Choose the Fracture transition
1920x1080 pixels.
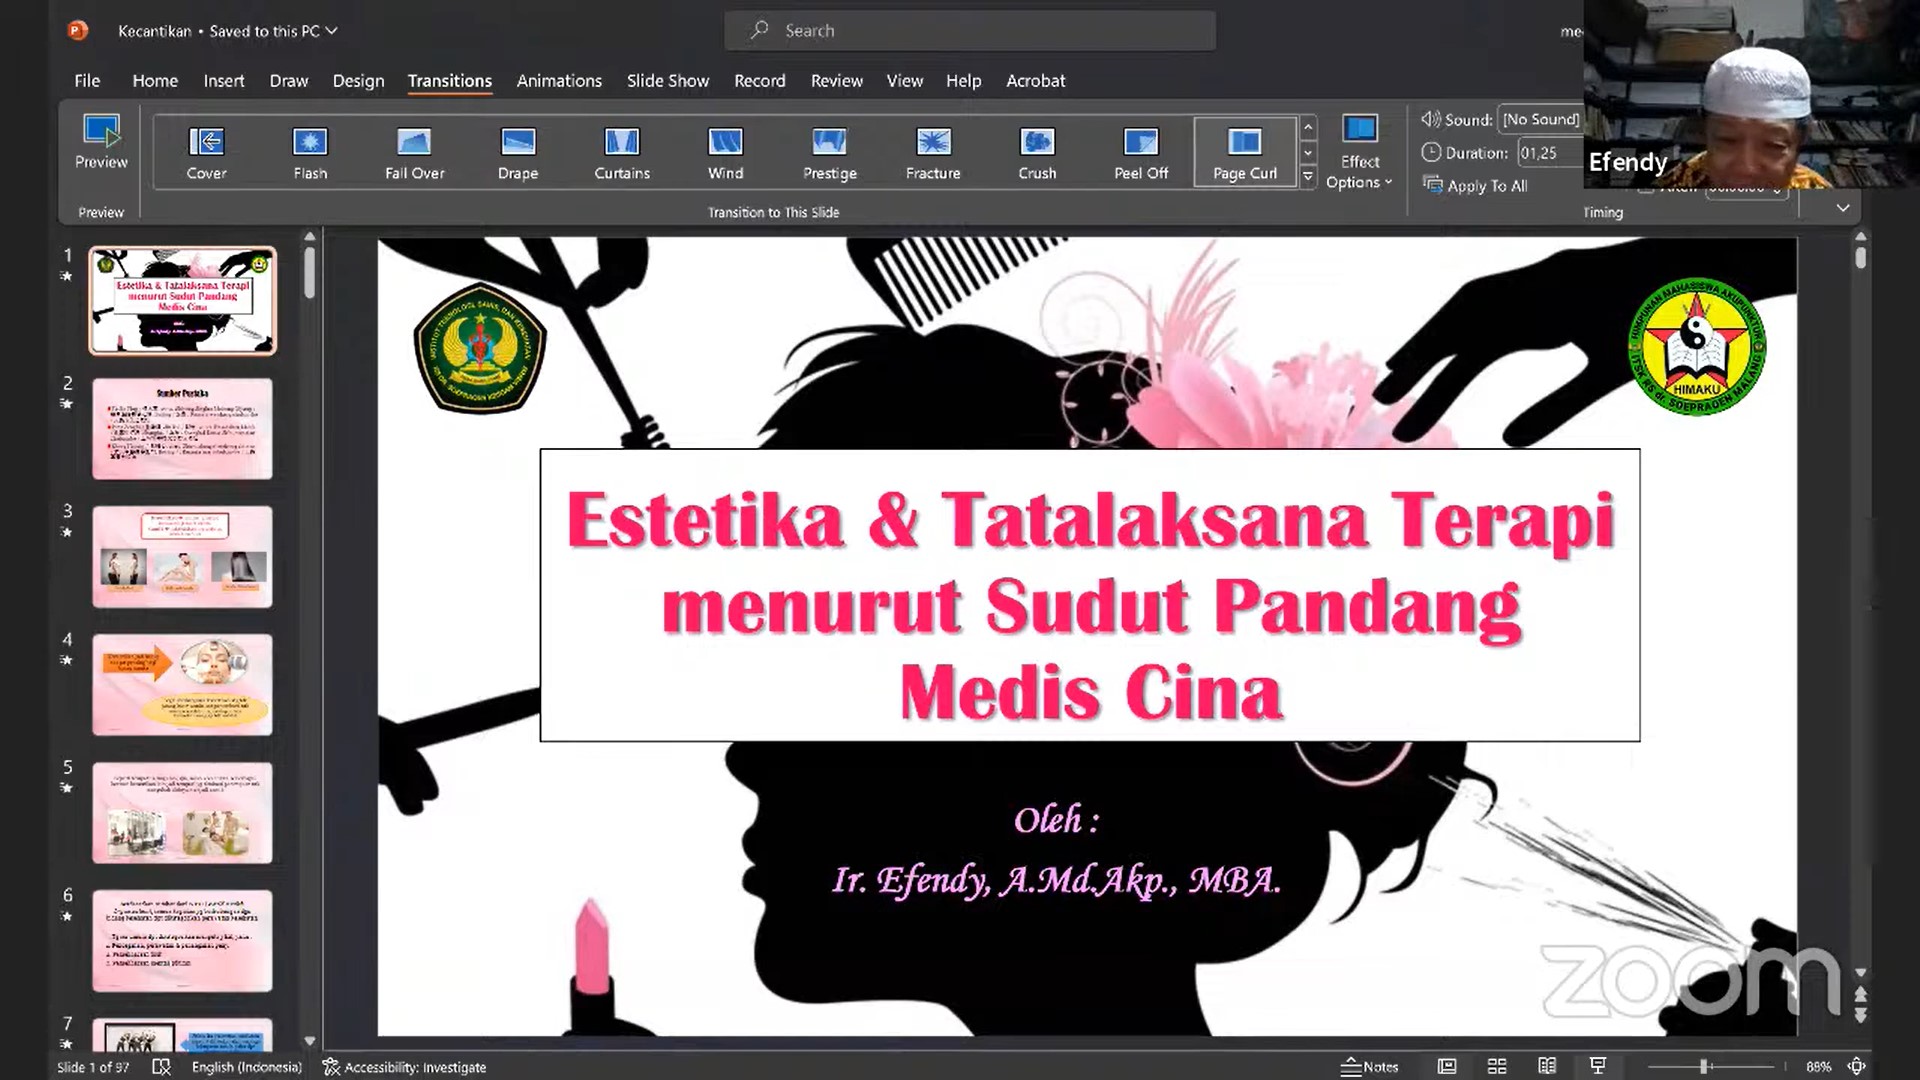[x=933, y=152]
